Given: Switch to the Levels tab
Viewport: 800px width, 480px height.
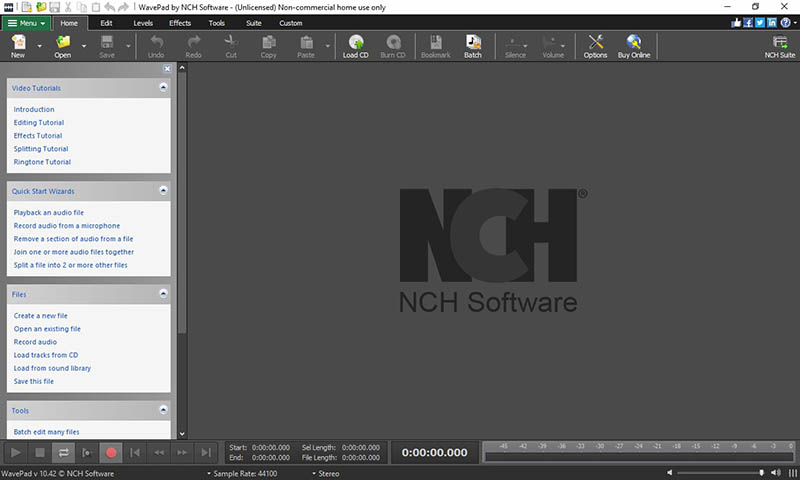Looking at the screenshot, I should (x=143, y=22).
